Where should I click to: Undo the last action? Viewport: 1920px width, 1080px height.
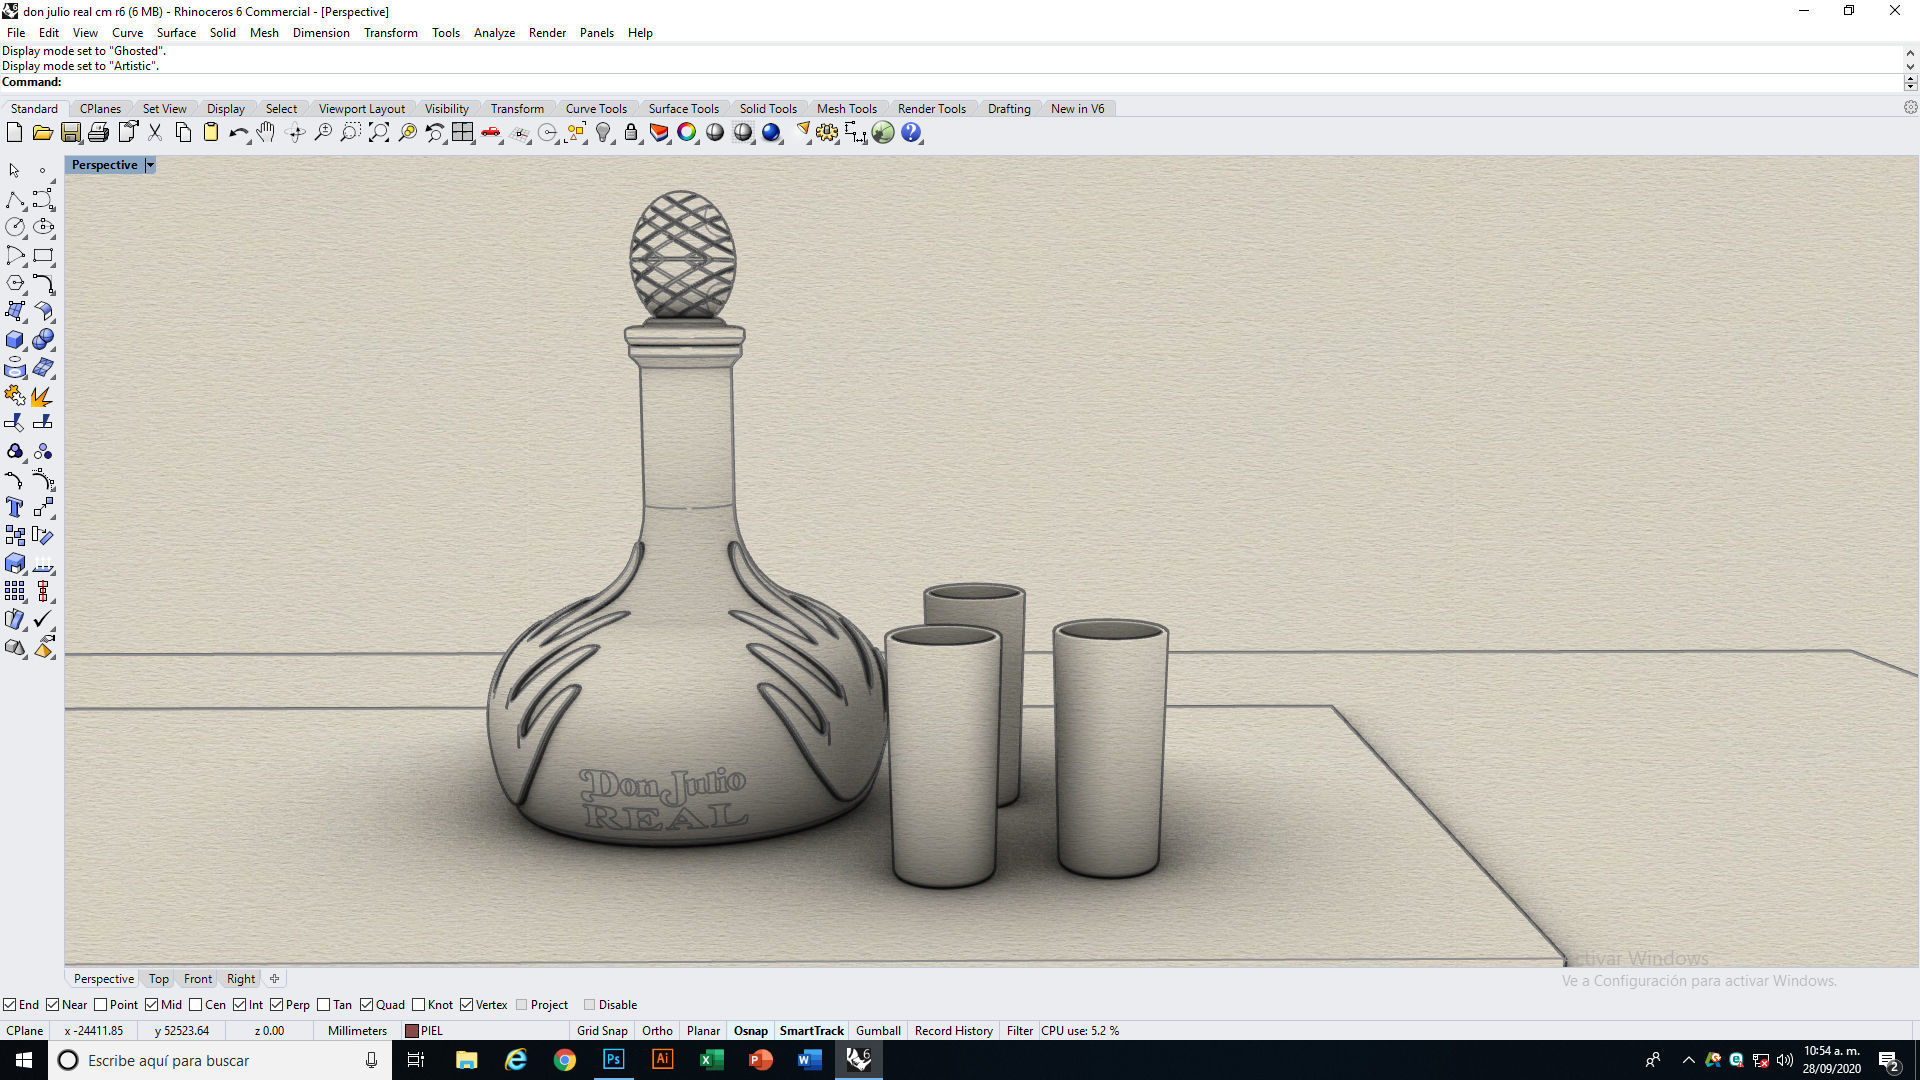238,132
